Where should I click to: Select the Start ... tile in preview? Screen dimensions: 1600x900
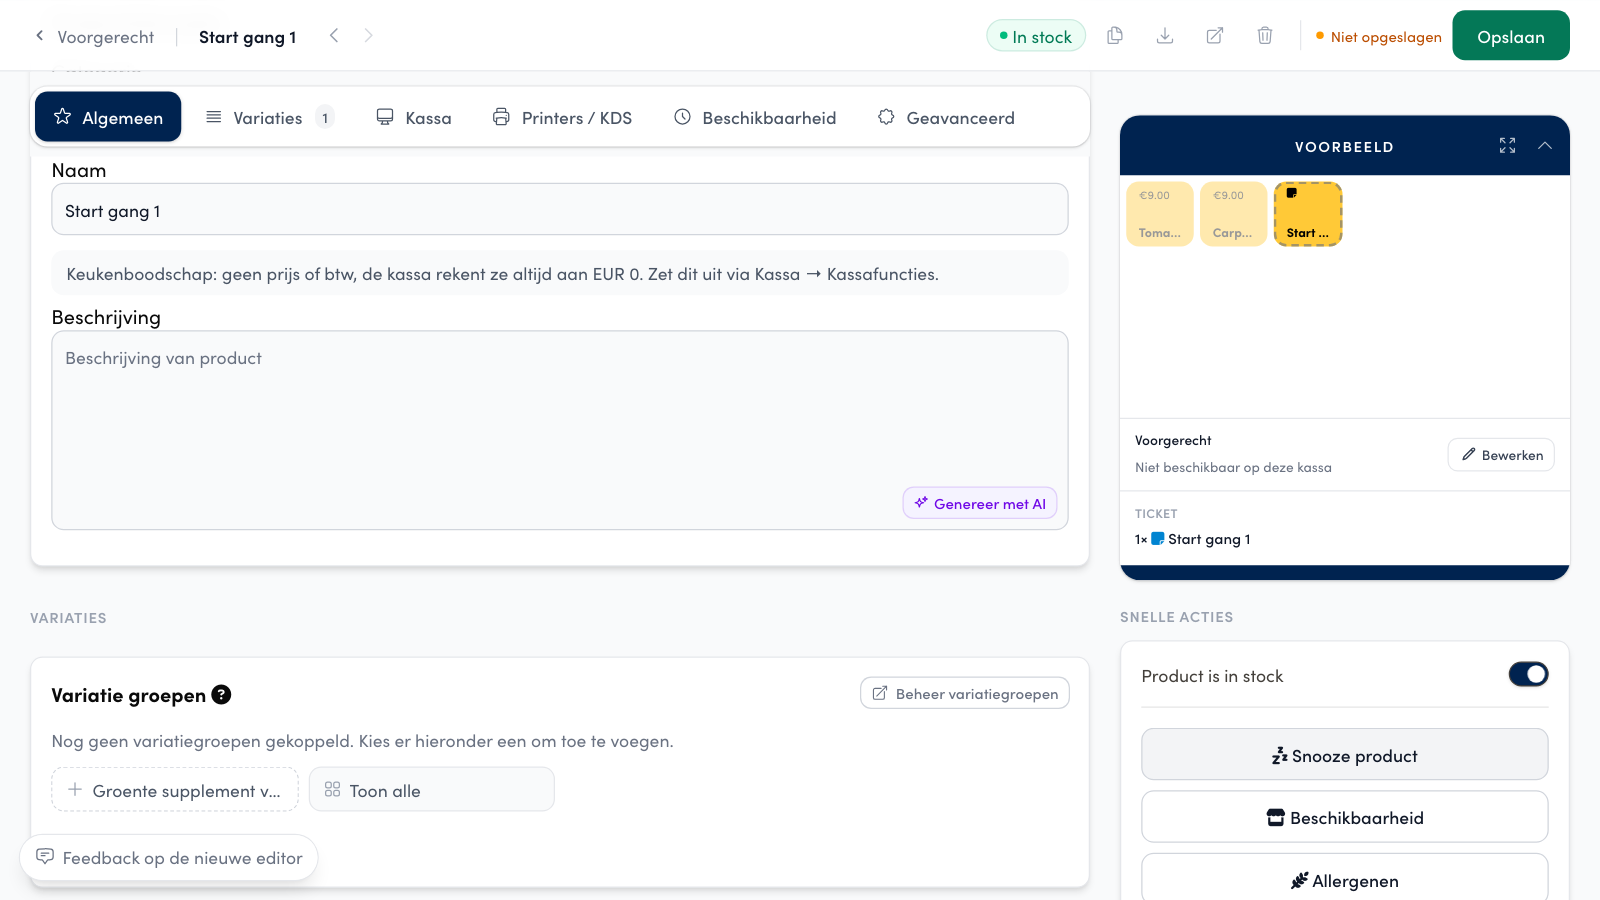pyautogui.click(x=1308, y=213)
